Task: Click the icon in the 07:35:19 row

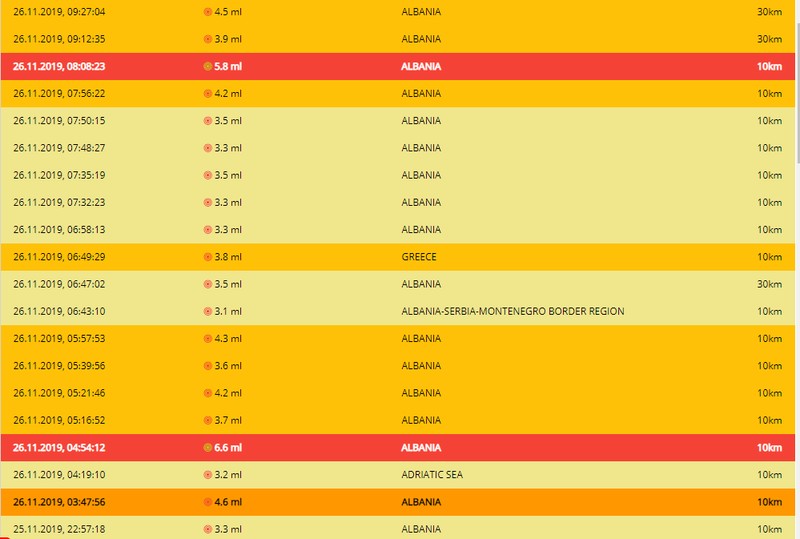Action: [x=208, y=176]
